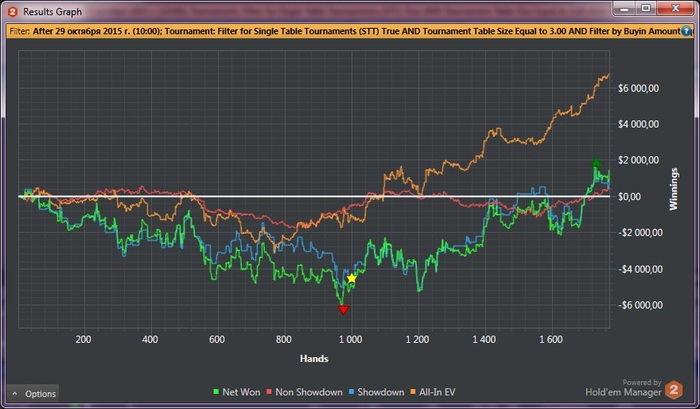Toggle the Non Showdown legend entry
This screenshot has height=409, width=700.
pos(304,392)
